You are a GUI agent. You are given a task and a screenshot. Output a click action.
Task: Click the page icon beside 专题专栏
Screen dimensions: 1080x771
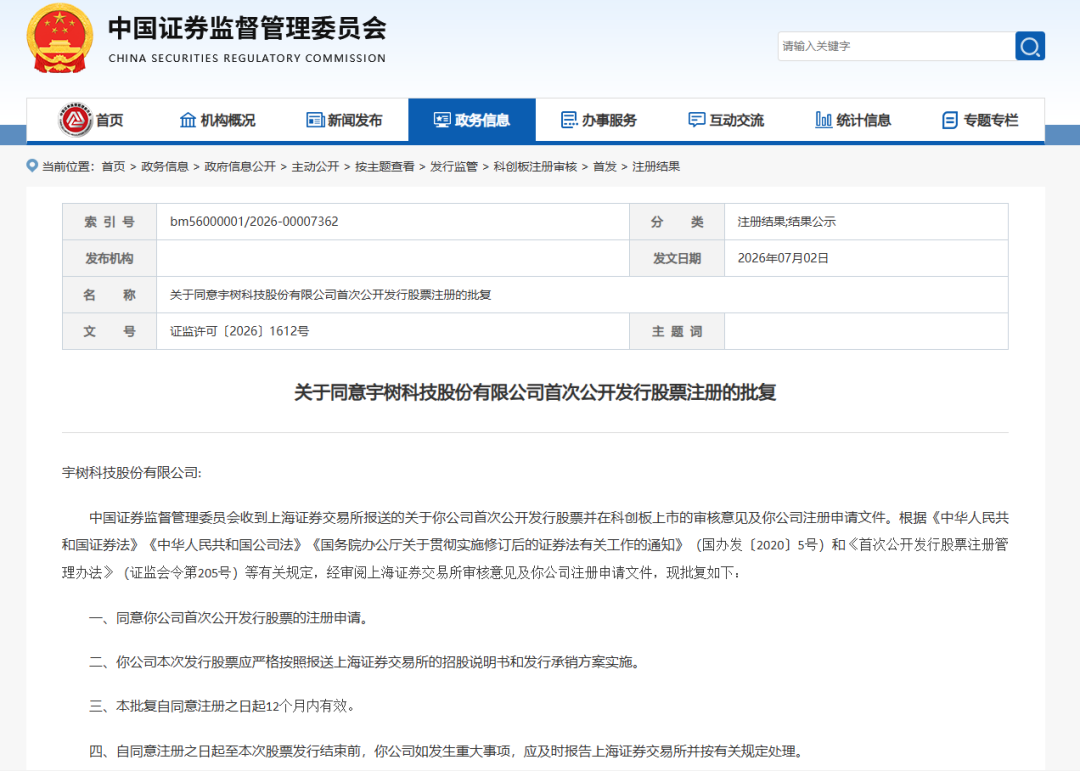tap(950, 120)
